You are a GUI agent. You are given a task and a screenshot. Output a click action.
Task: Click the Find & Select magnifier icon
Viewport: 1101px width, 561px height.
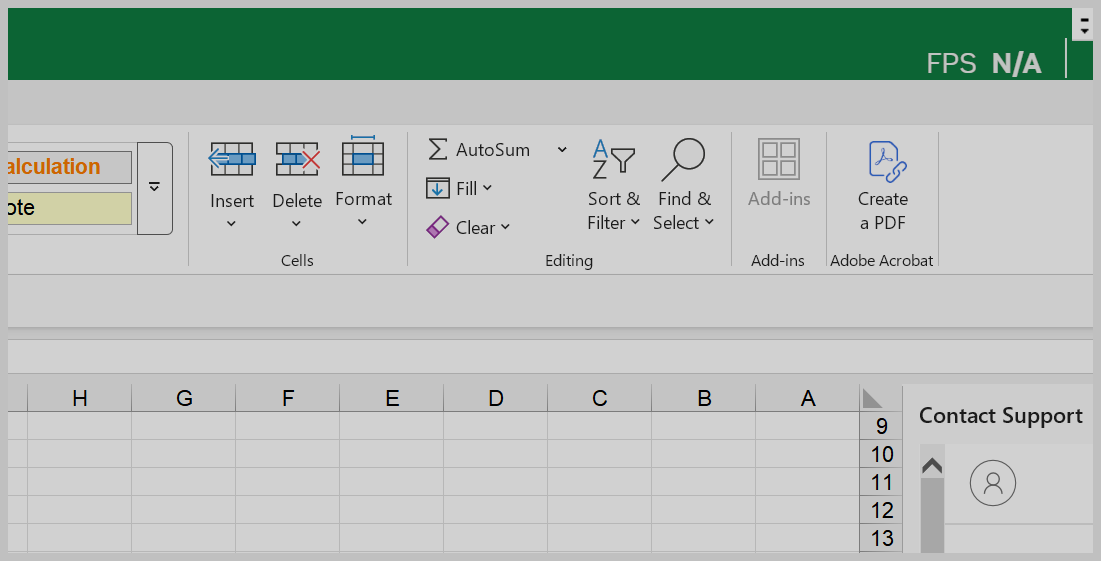pos(683,159)
